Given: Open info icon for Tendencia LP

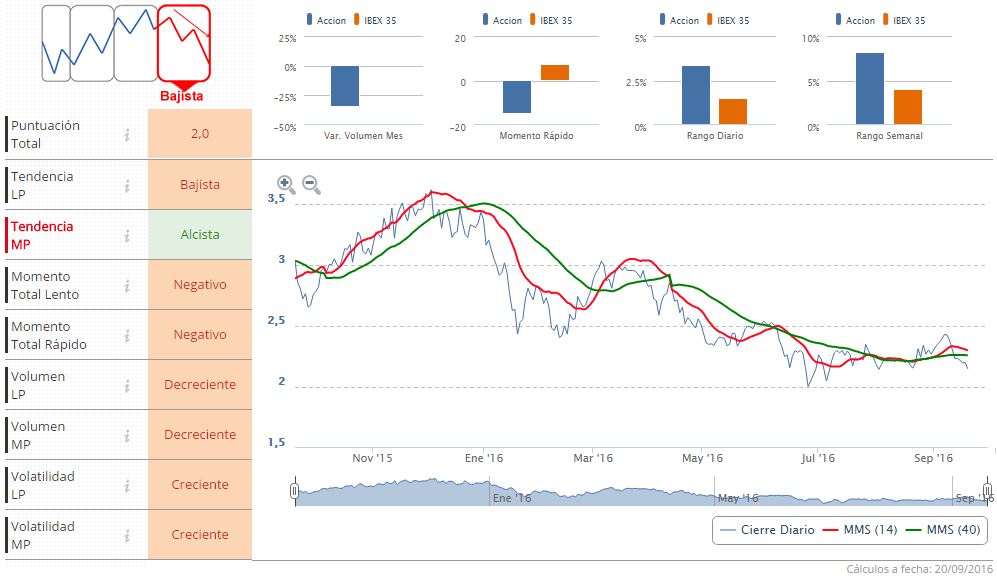Looking at the screenshot, I should pyautogui.click(x=127, y=185).
